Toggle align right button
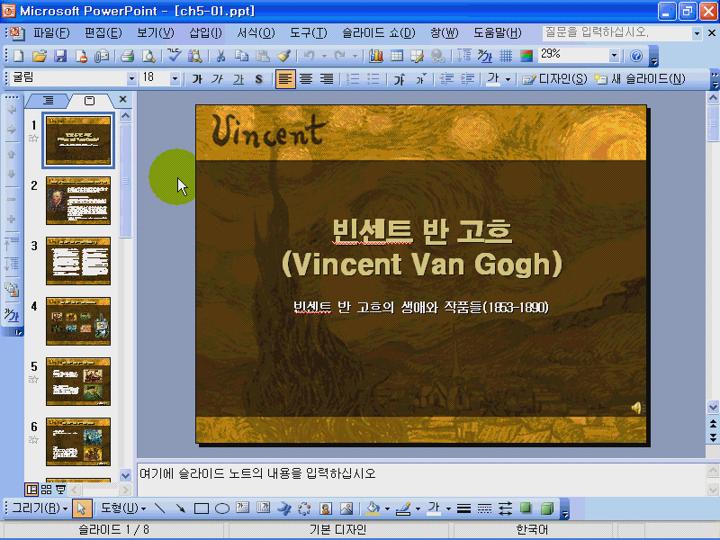720x540 pixels. coord(326,79)
